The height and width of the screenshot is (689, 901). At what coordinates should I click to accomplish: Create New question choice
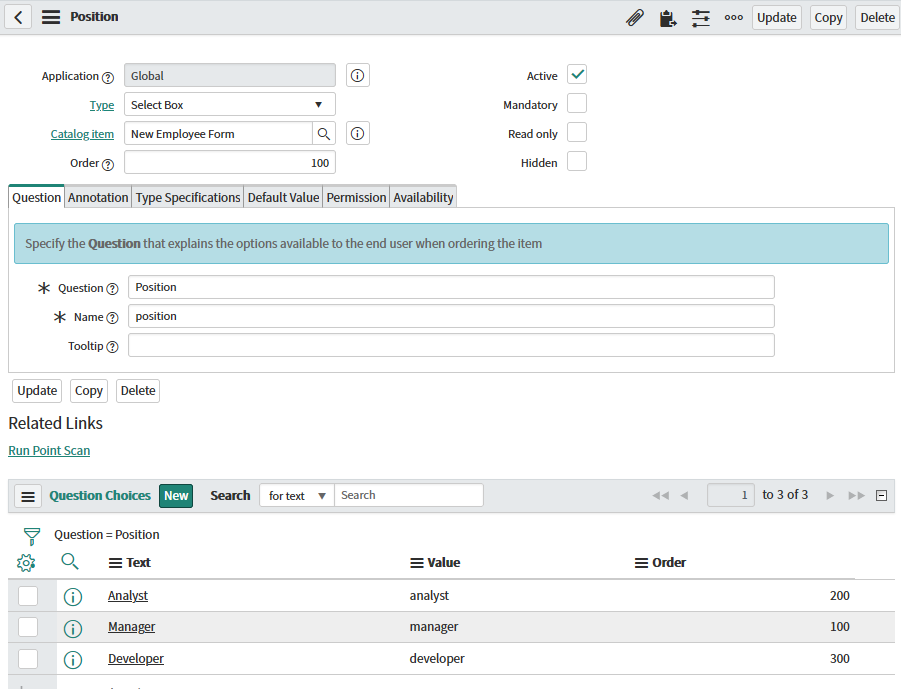pos(176,496)
